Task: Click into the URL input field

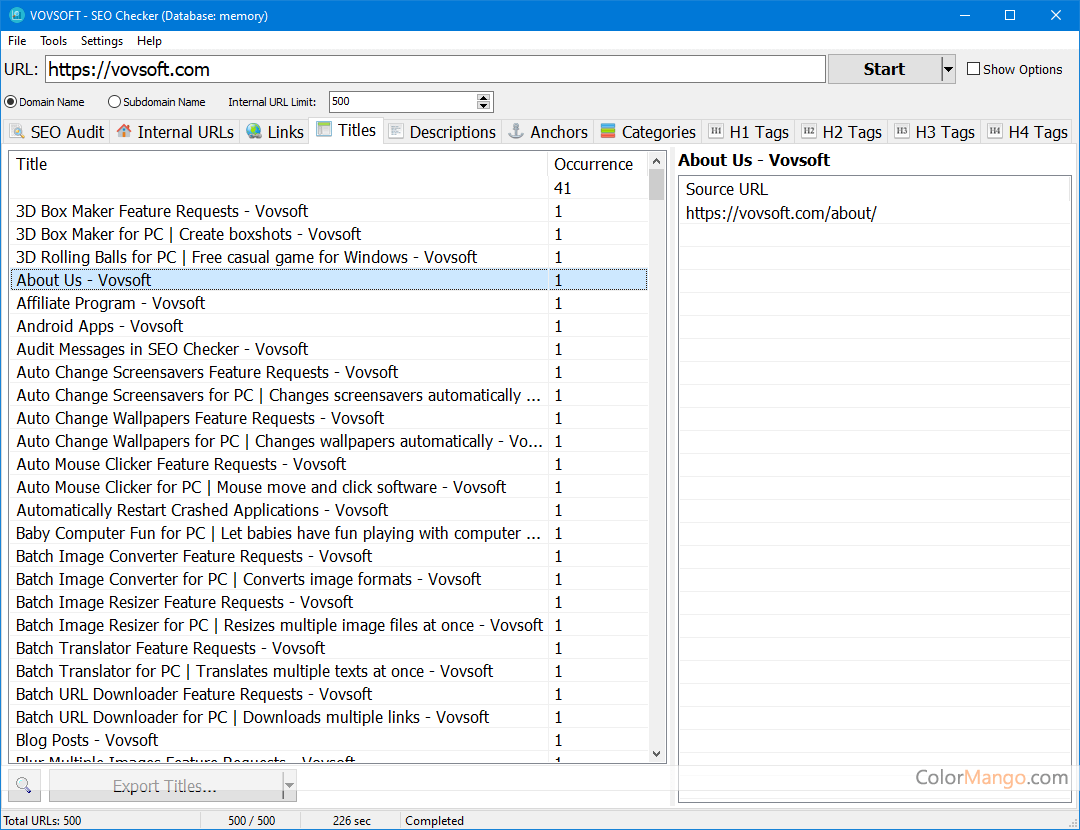Action: (x=435, y=69)
